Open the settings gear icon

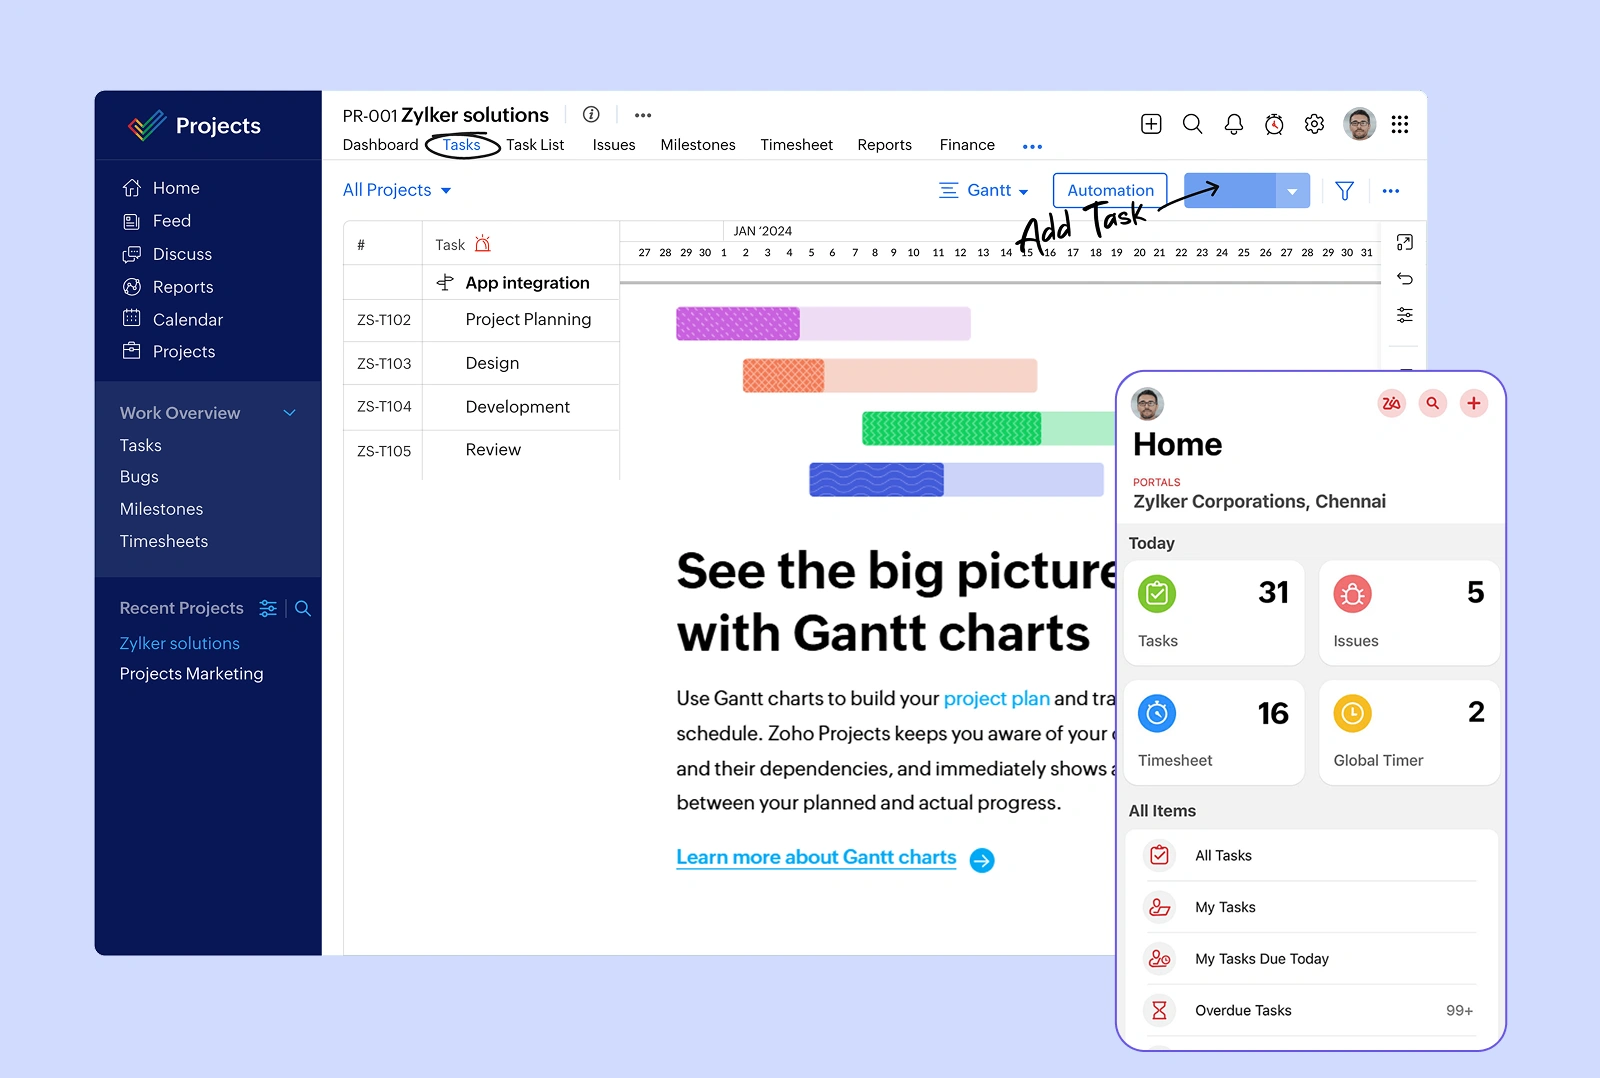[x=1314, y=124]
